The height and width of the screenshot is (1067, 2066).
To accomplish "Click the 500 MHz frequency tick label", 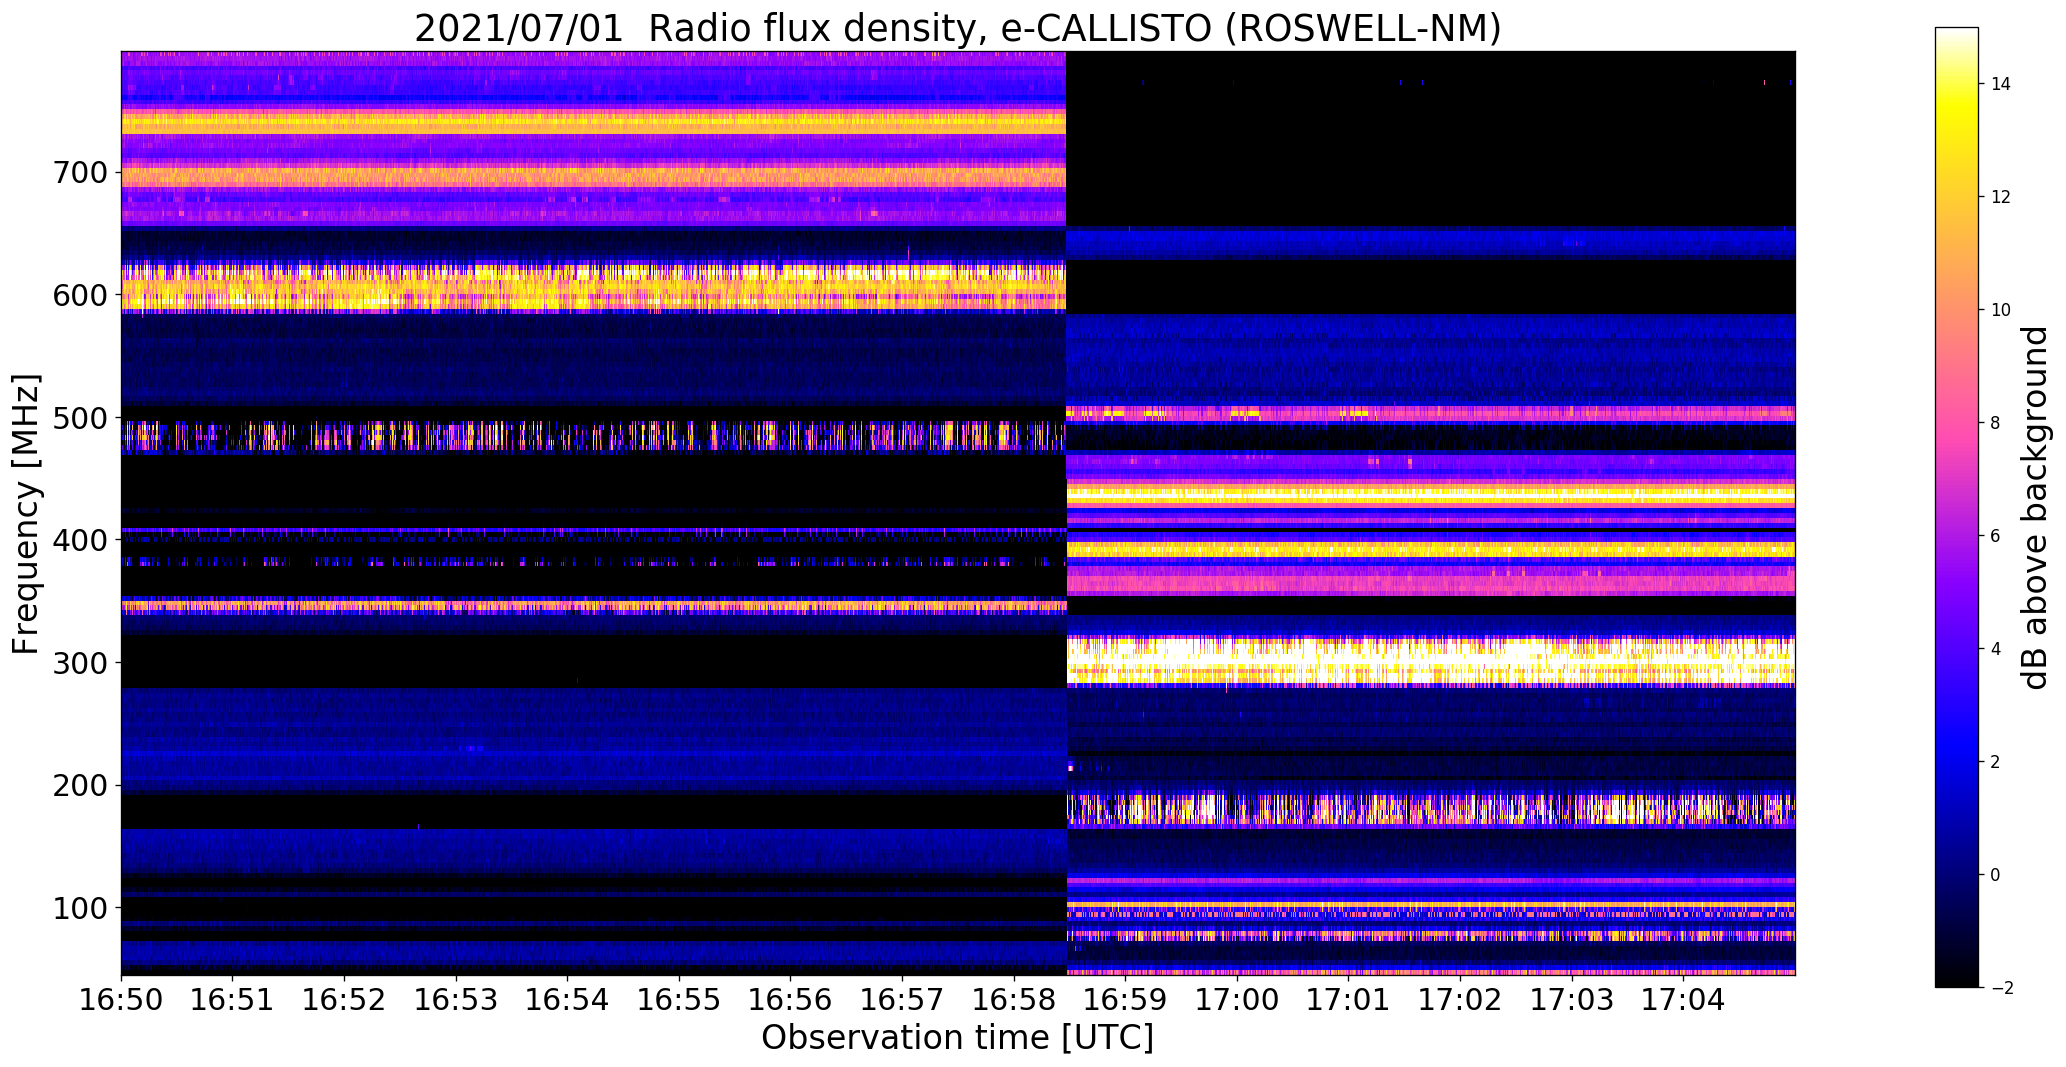I will [x=78, y=418].
